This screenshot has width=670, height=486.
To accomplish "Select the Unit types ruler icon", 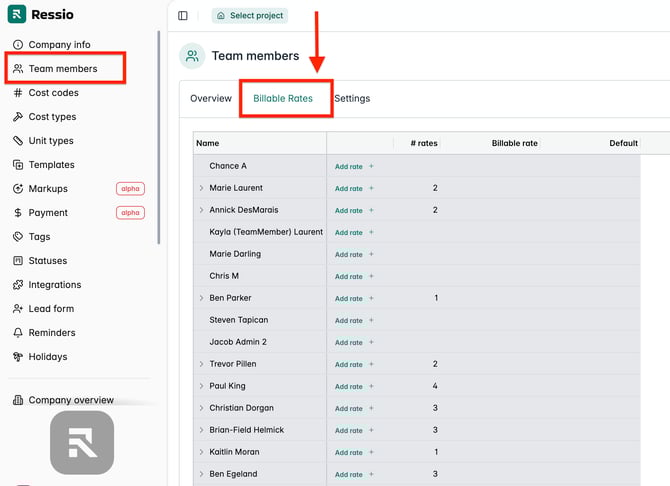I will (x=18, y=141).
